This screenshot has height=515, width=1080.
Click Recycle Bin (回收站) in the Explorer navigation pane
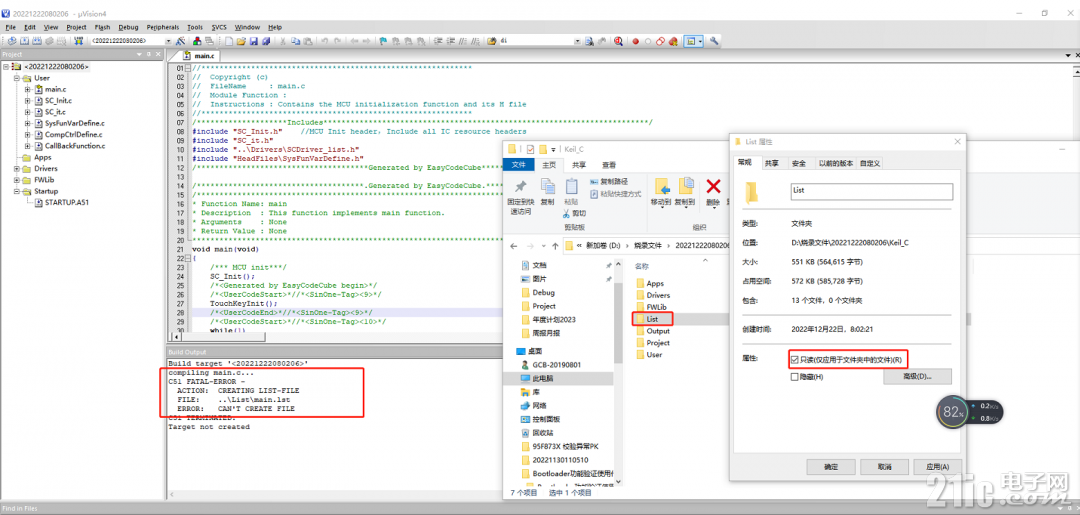click(x=544, y=432)
